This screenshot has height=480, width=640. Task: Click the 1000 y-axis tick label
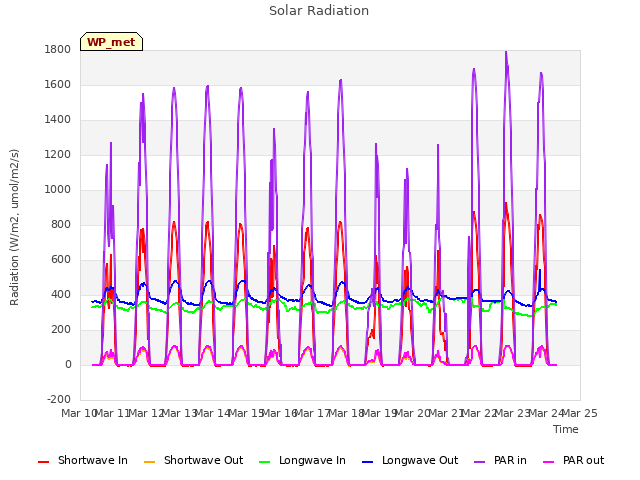click(x=58, y=189)
